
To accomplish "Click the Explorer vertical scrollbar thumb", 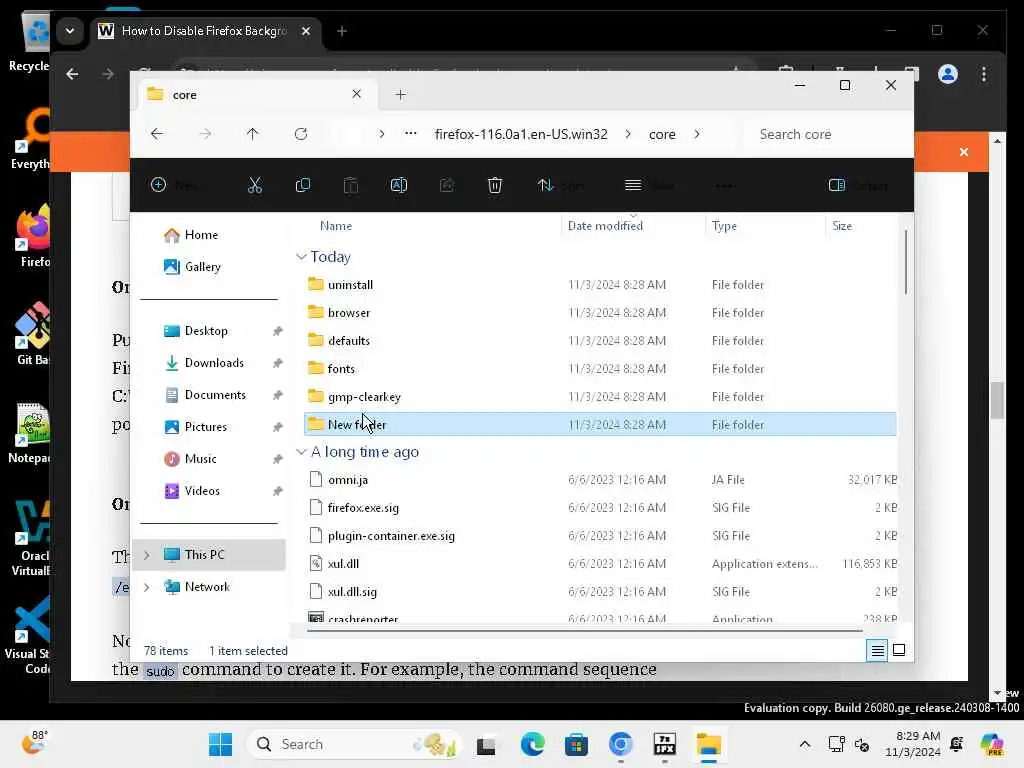I will pyautogui.click(x=906, y=261).
